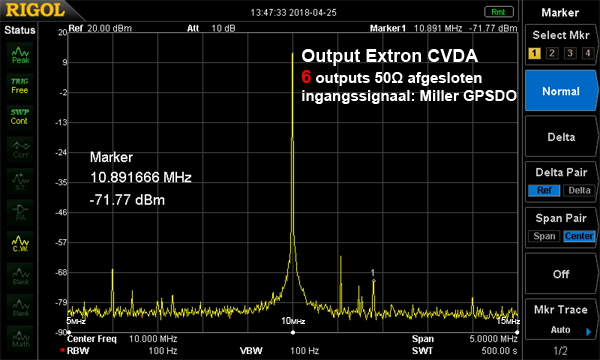Click the second Blank trace icon
The width and height of the screenshot is (600, 360).
point(20,307)
